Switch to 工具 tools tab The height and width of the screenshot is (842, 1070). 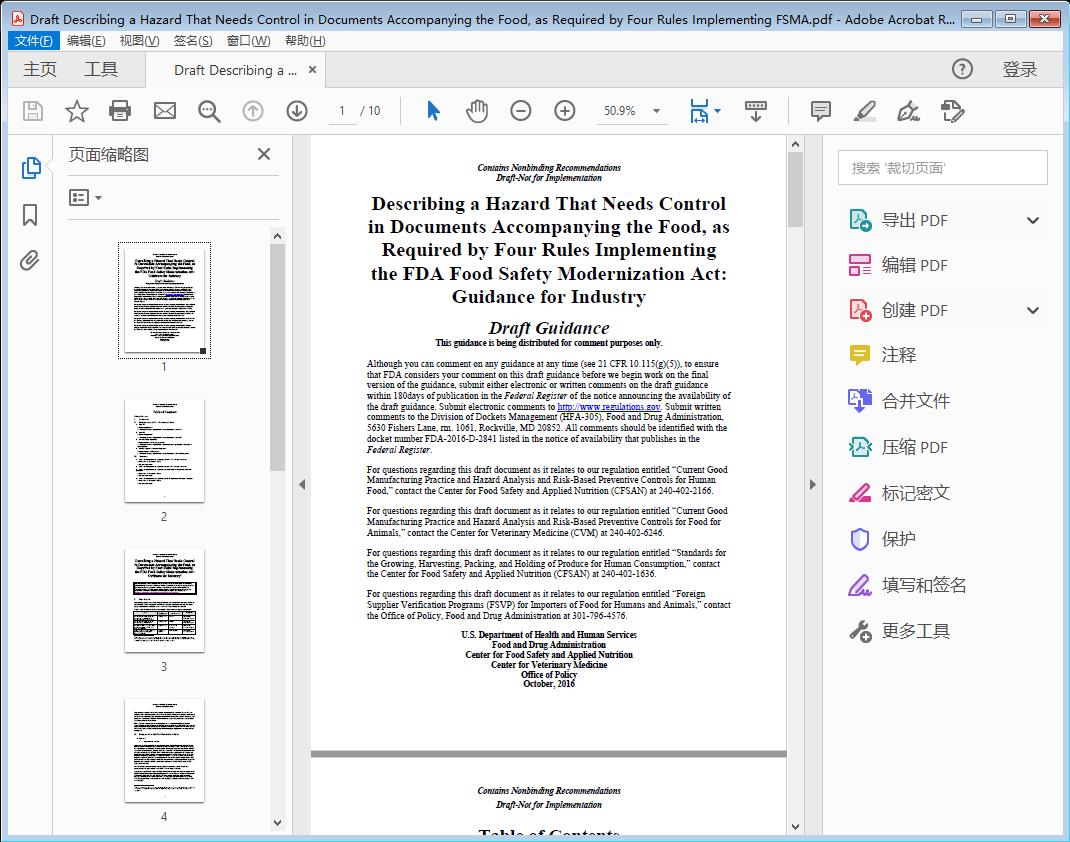coord(101,69)
